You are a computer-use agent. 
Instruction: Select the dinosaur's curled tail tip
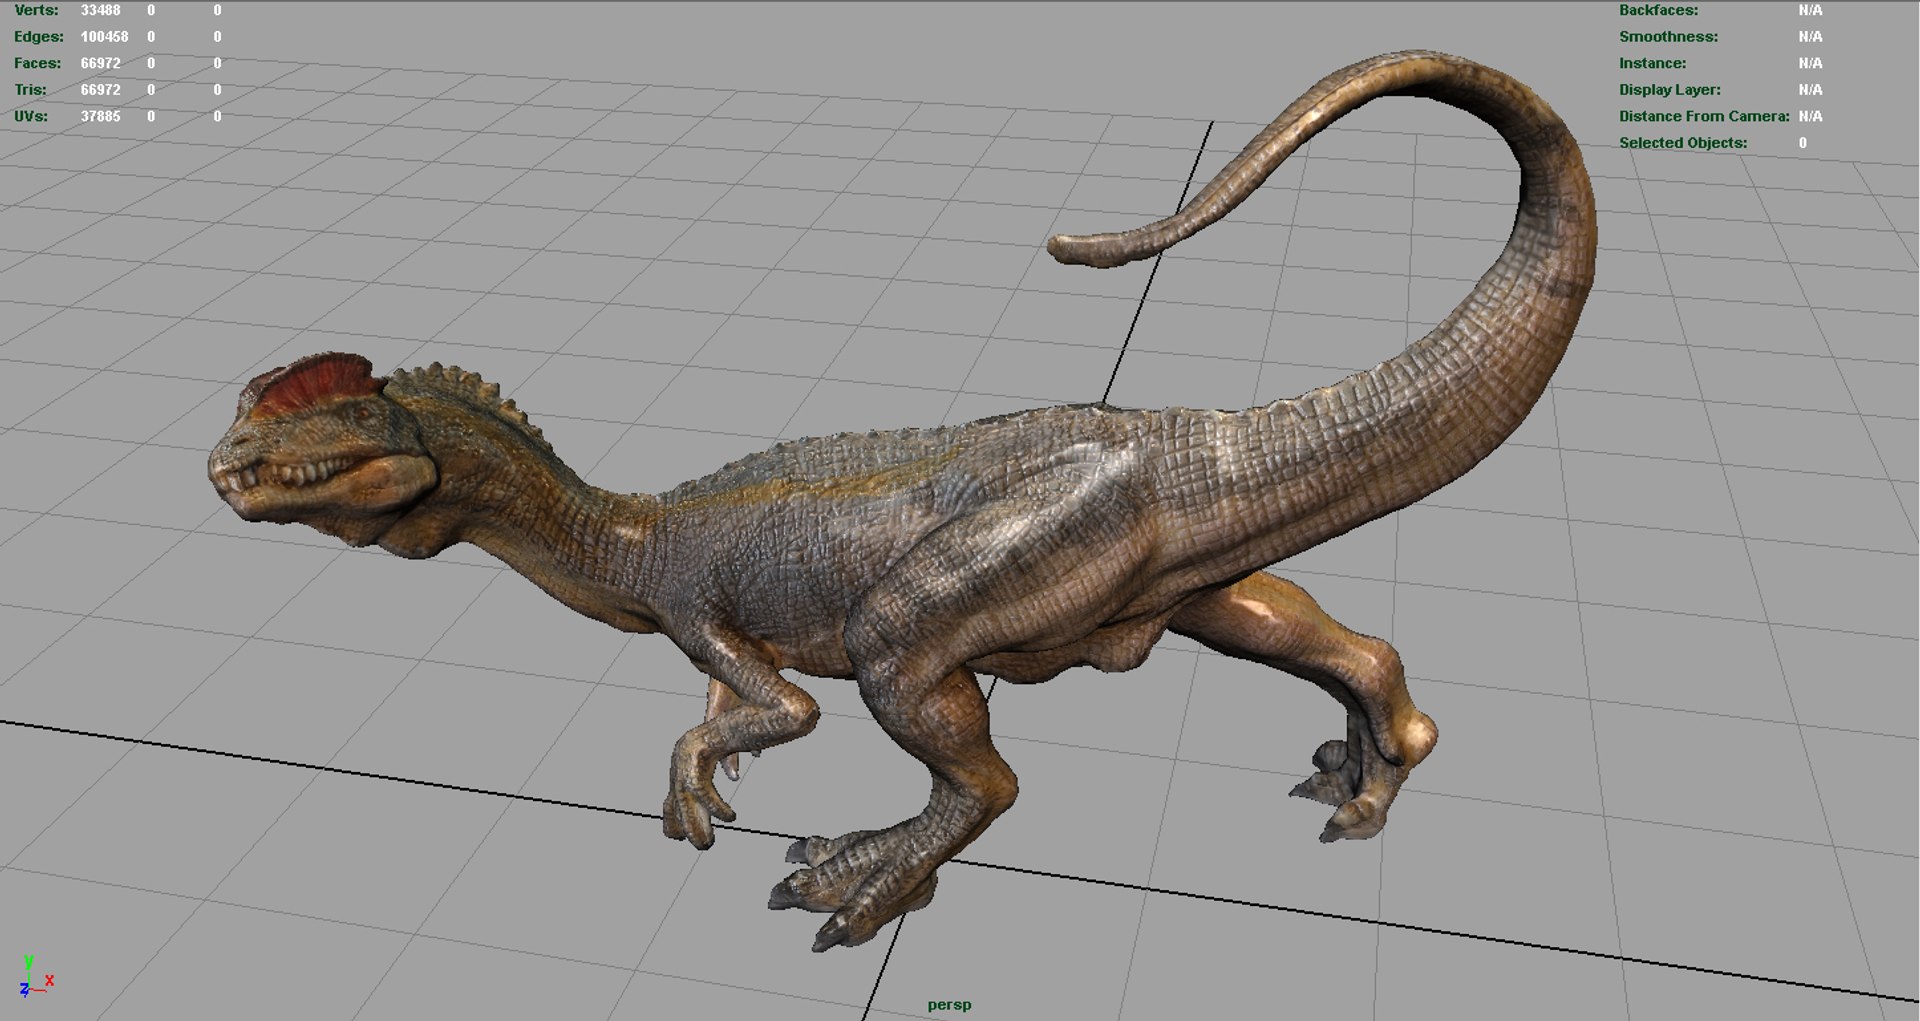pyautogui.click(x=1090, y=250)
